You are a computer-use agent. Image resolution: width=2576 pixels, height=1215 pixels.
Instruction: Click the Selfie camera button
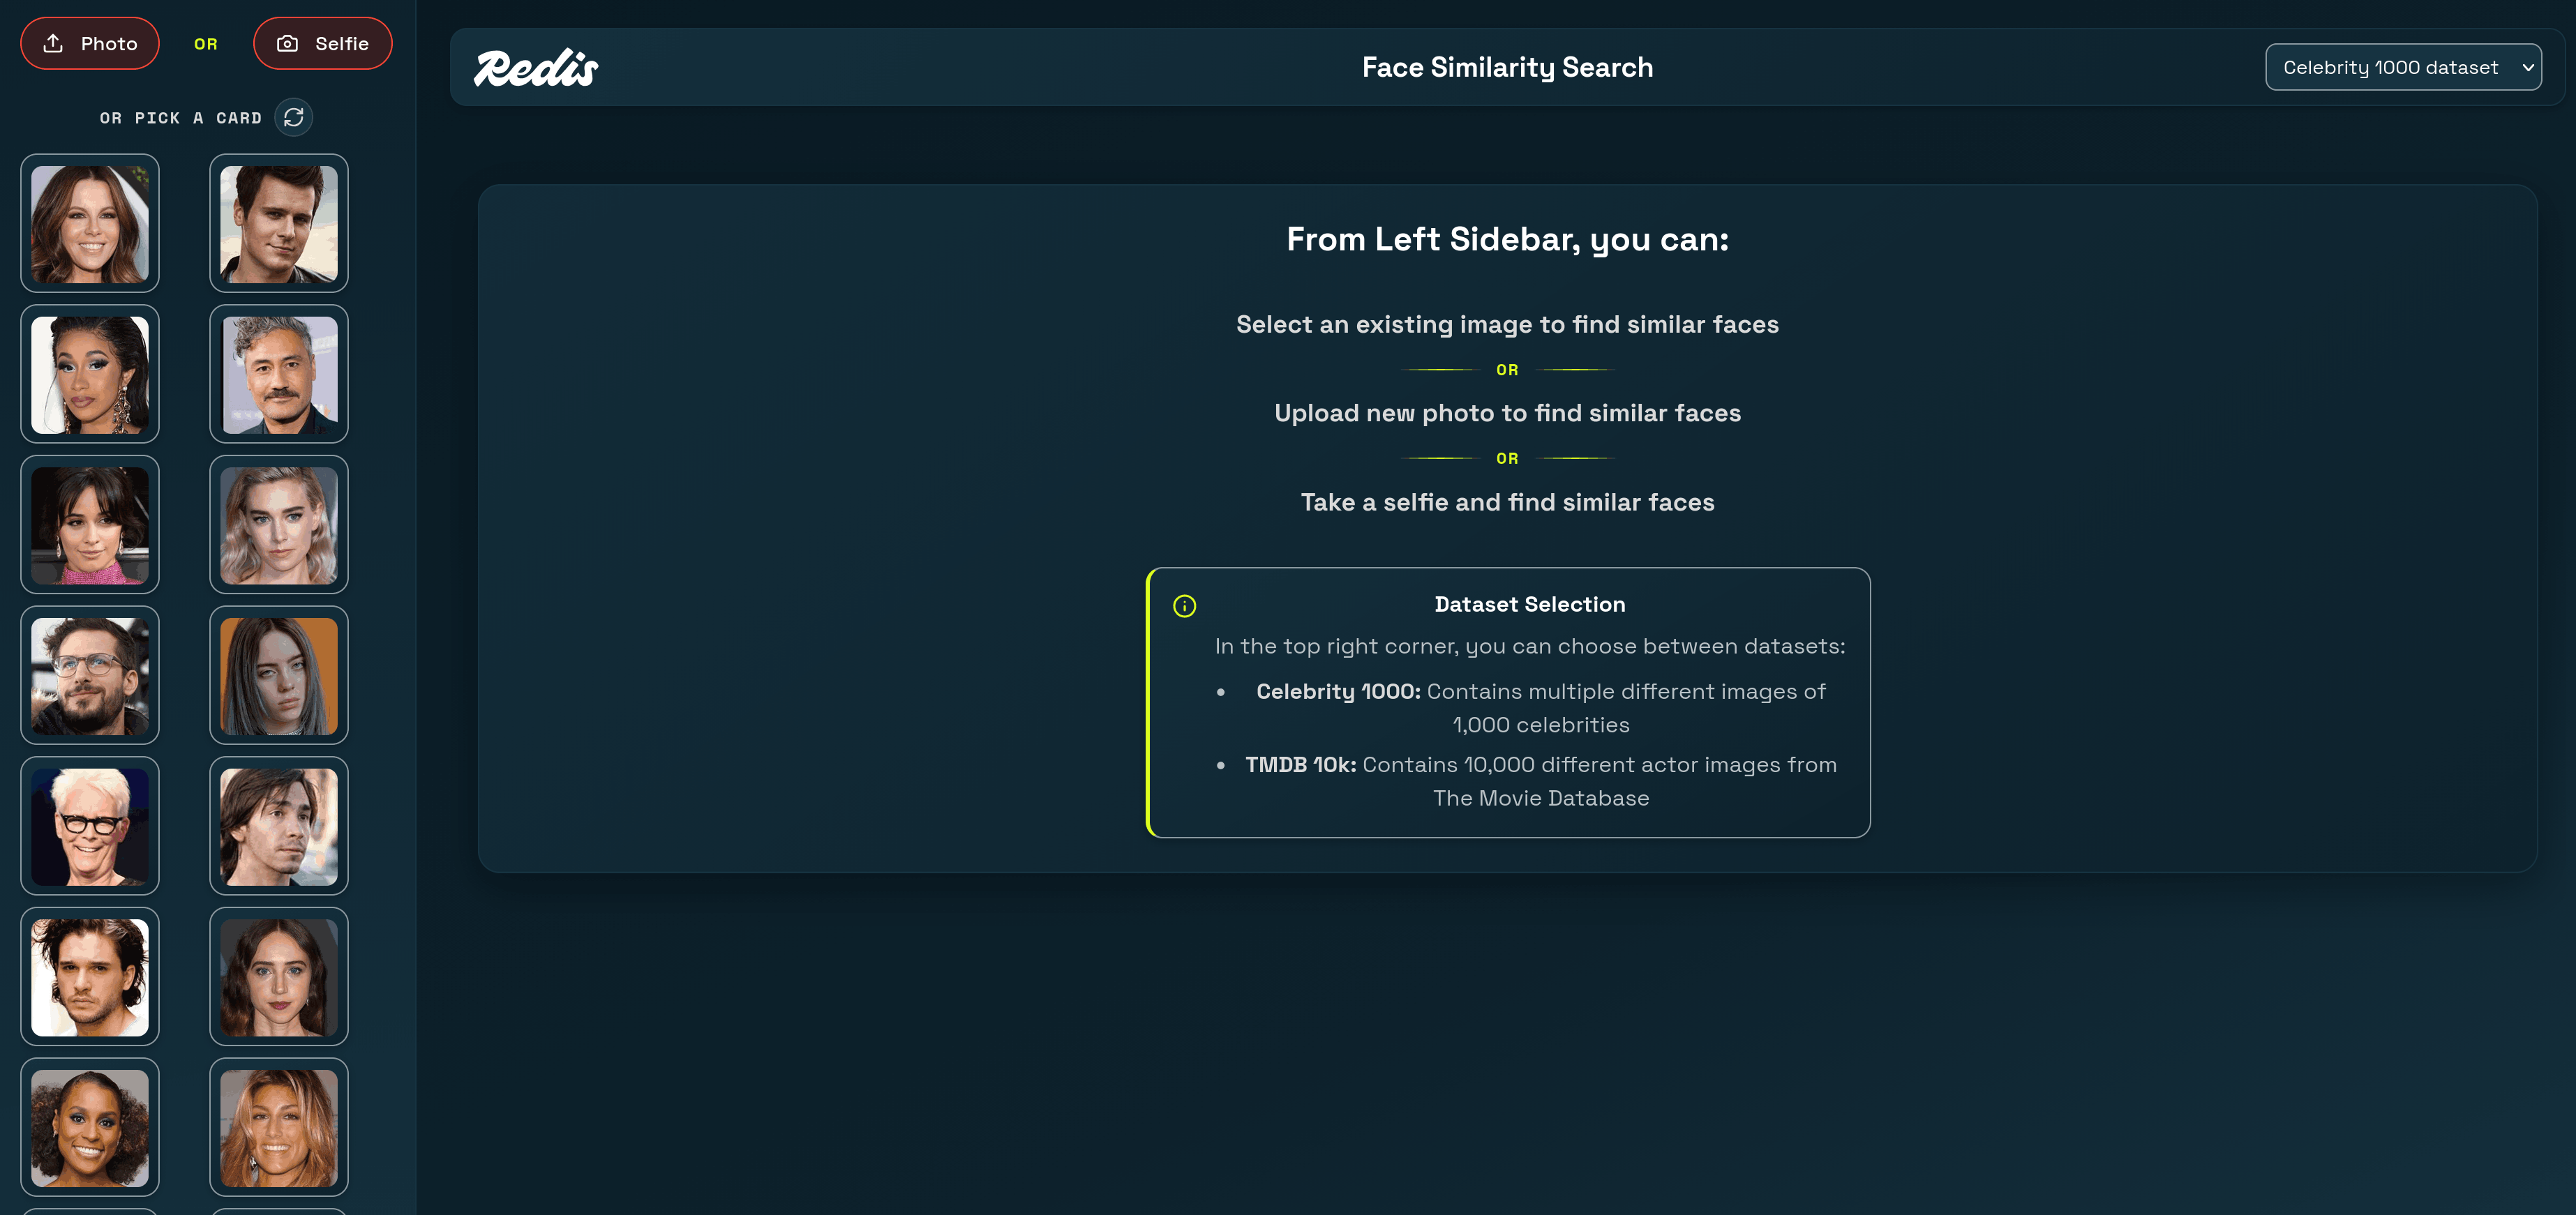(x=322, y=43)
